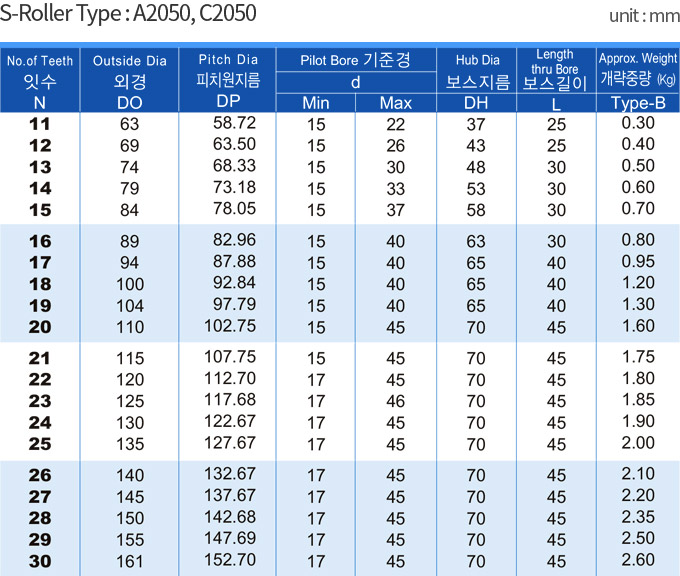Select weight value 2.60
The width and height of the screenshot is (680, 576).
(x=638, y=560)
